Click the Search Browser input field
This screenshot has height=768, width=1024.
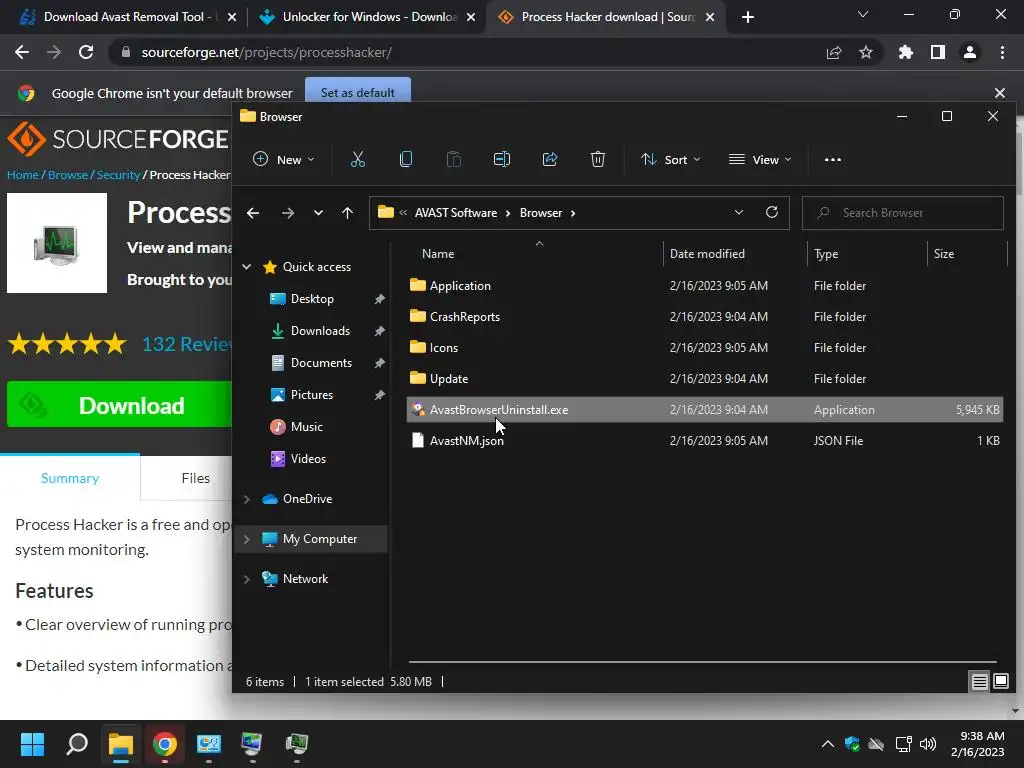[903, 213]
